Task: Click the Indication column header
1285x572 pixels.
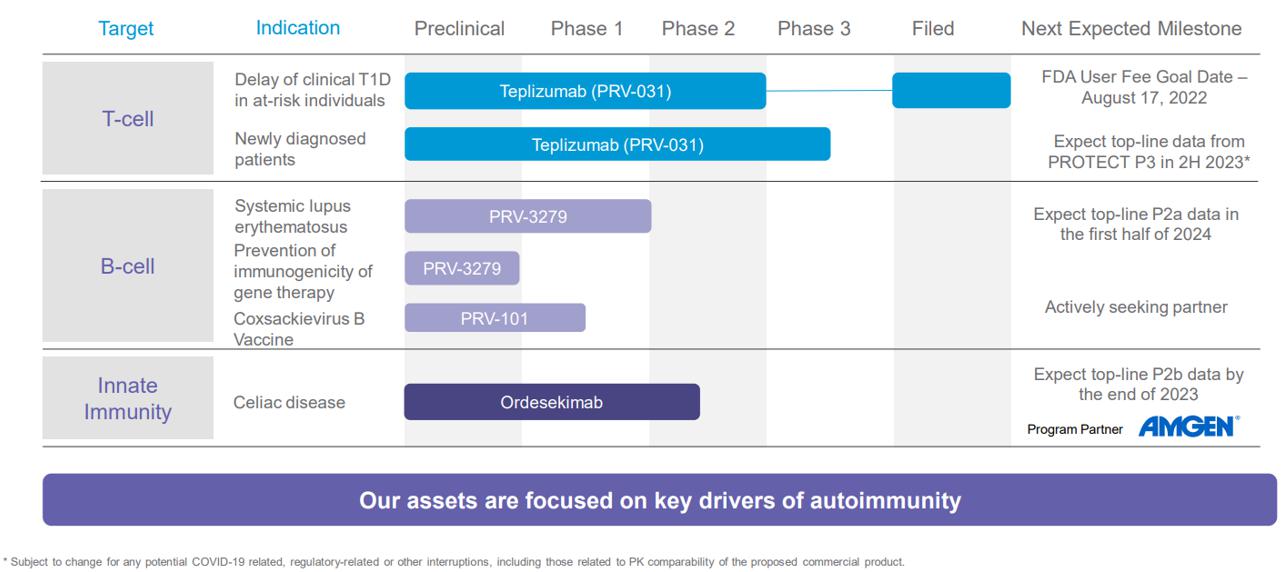Action: tap(298, 28)
